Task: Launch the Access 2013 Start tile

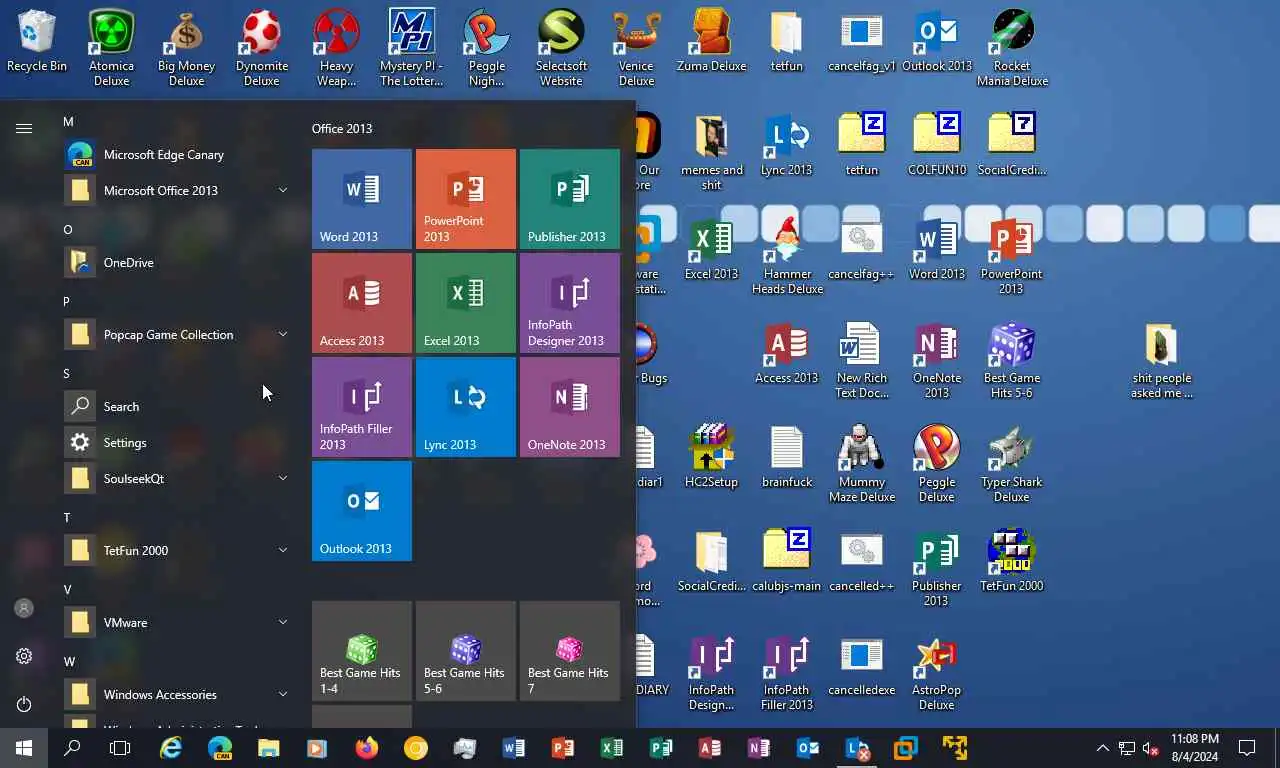Action: (x=362, y=303)
